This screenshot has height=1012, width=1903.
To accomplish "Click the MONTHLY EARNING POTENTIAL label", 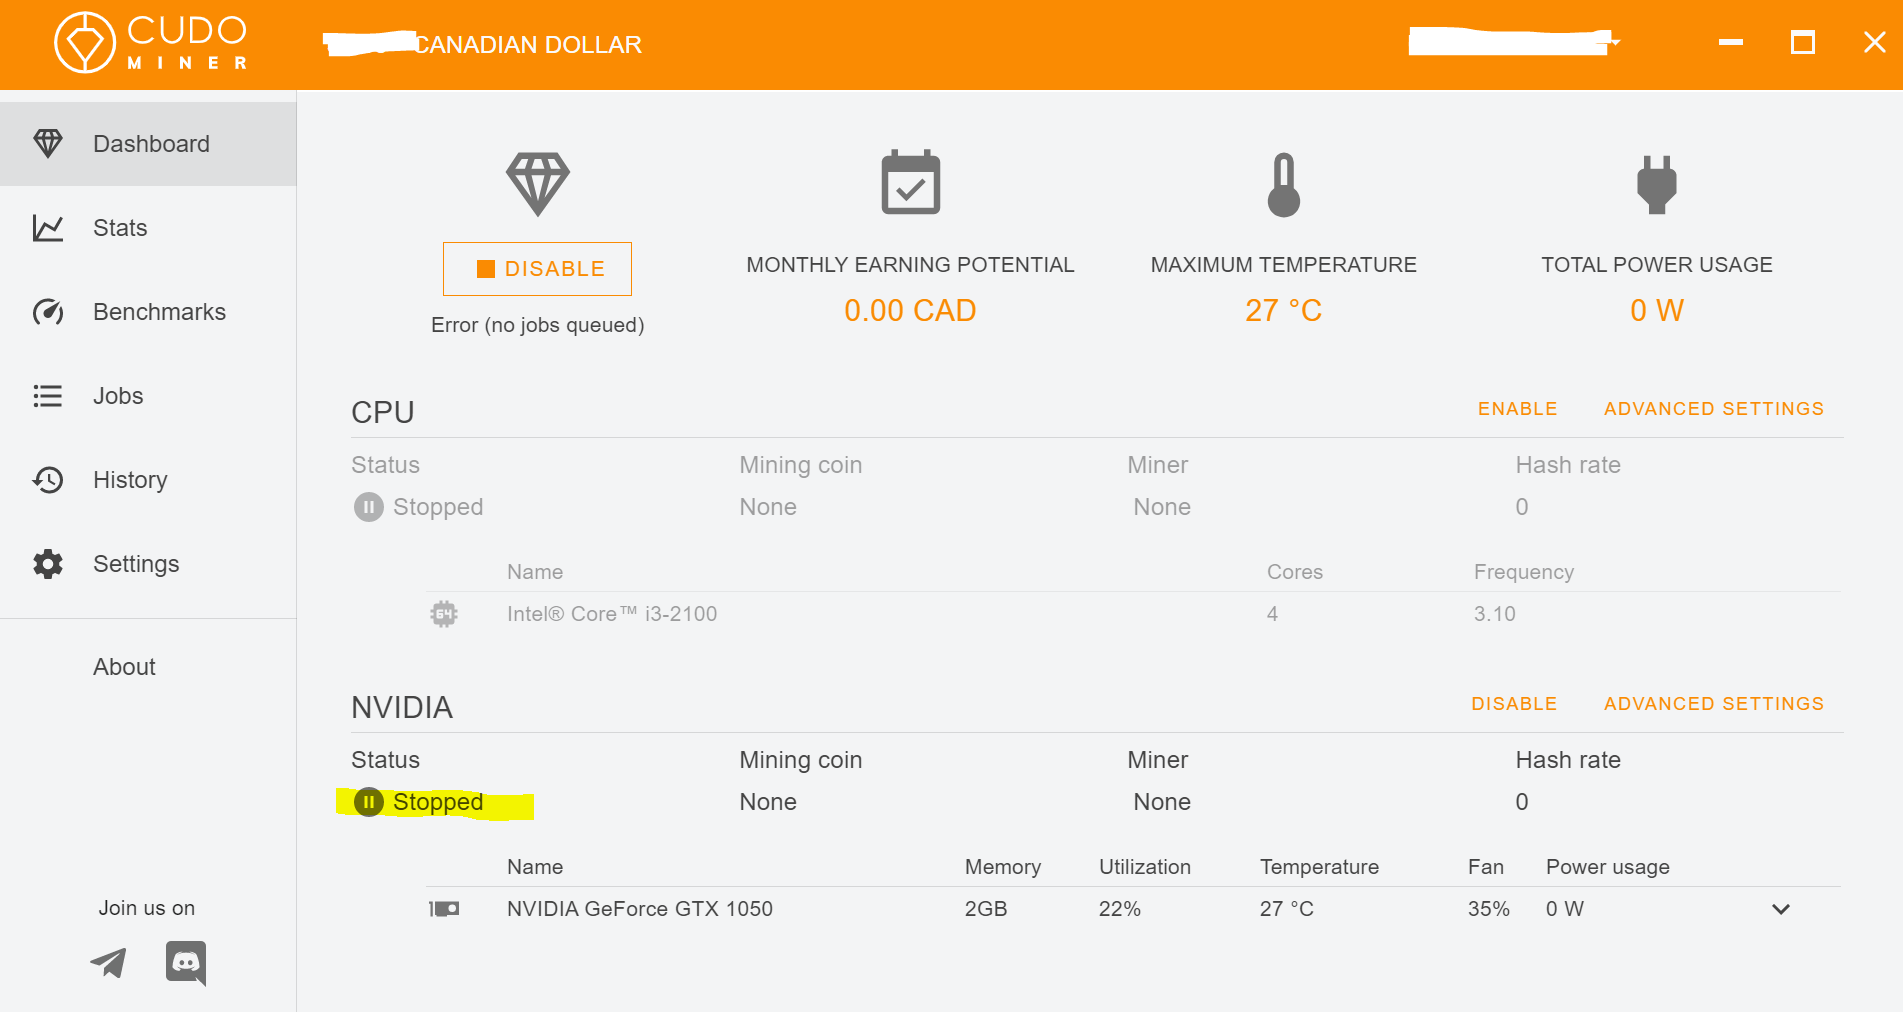I will pyautogui.click(x=910, y=265).
